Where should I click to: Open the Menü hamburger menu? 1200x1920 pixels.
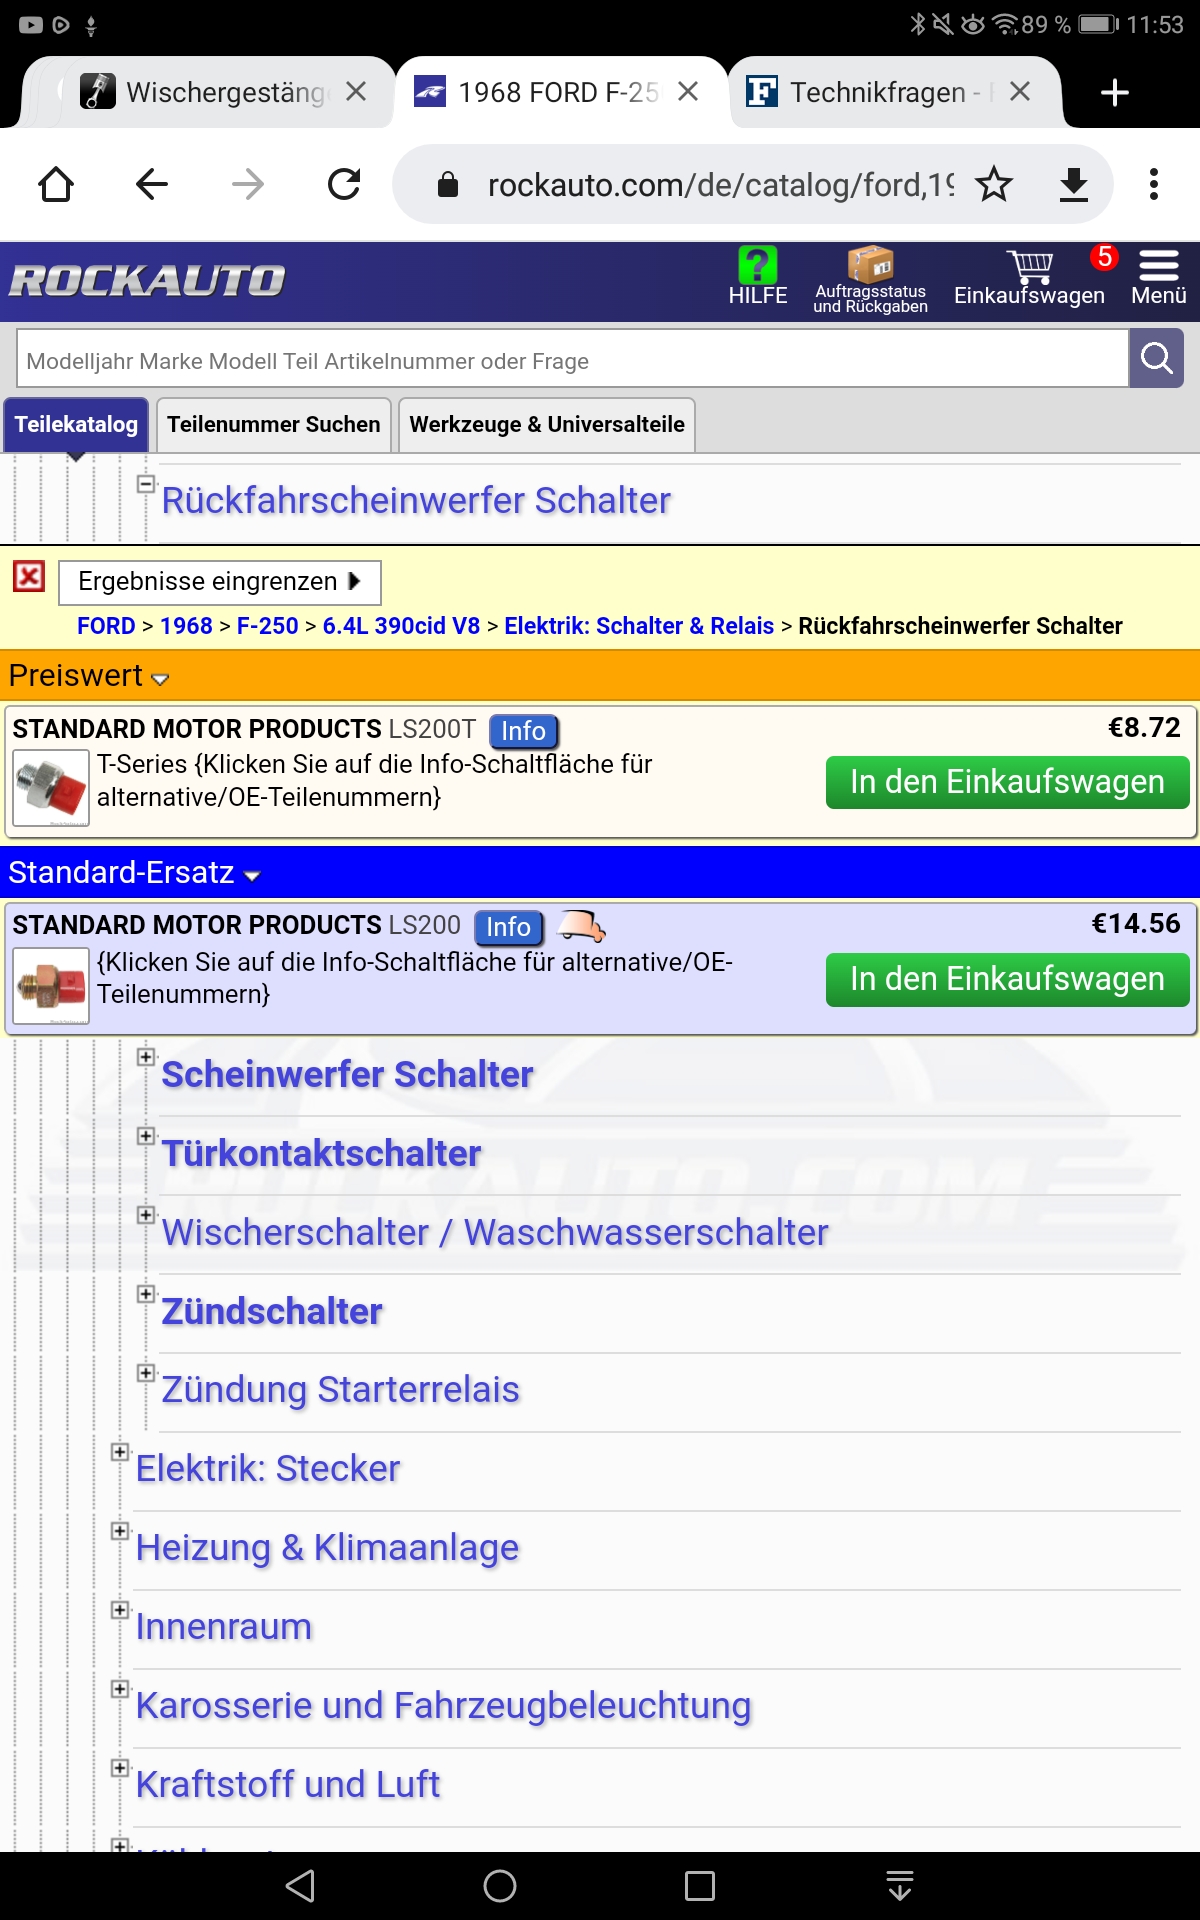(x=1159, y=278)
